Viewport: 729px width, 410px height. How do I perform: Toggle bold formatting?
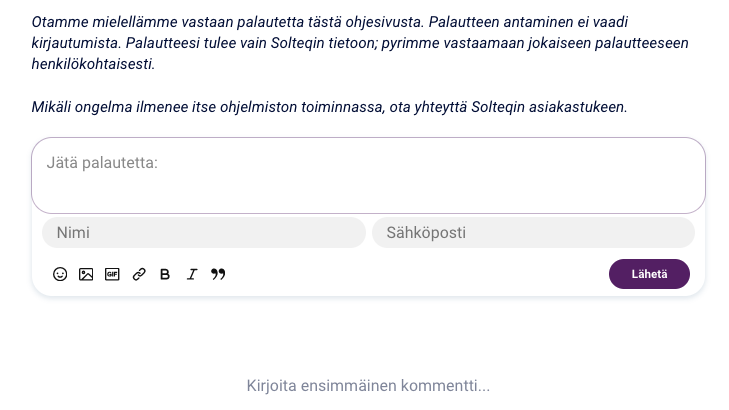pyautogui.click(x=165, y=274)
